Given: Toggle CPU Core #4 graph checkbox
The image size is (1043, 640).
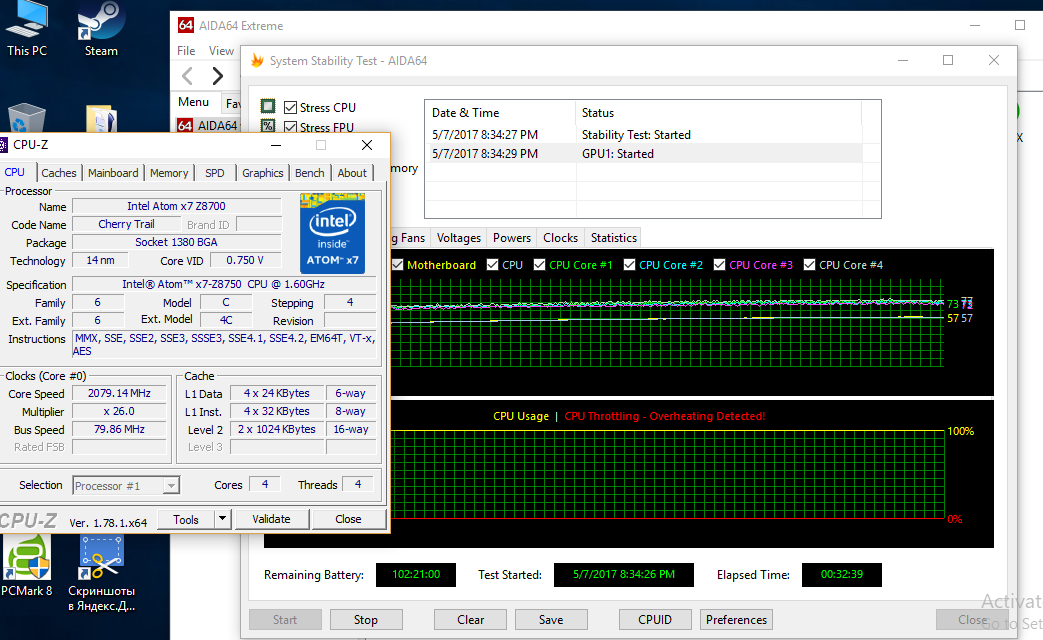Looking at the screenshot, I should tap(810, 265).
